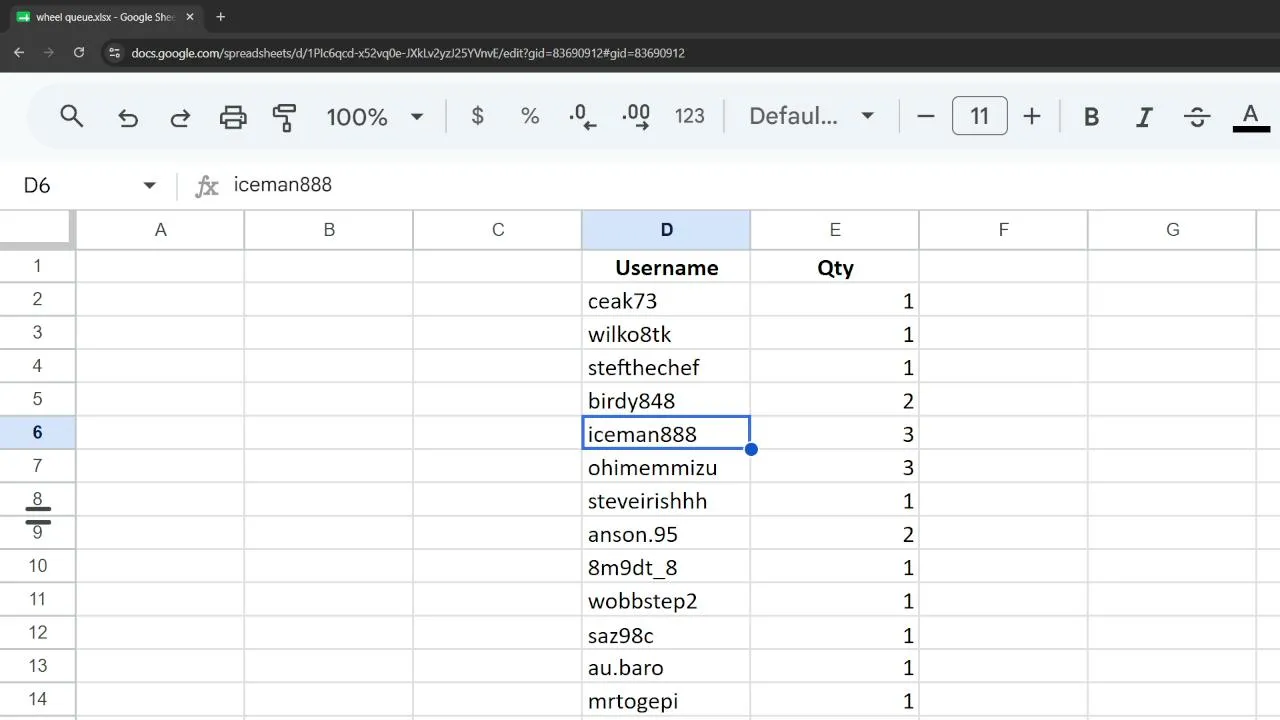This screenshot has width=1280, height=720.
Task: Print the spreadsheet
Action: (x=233, y=117)
